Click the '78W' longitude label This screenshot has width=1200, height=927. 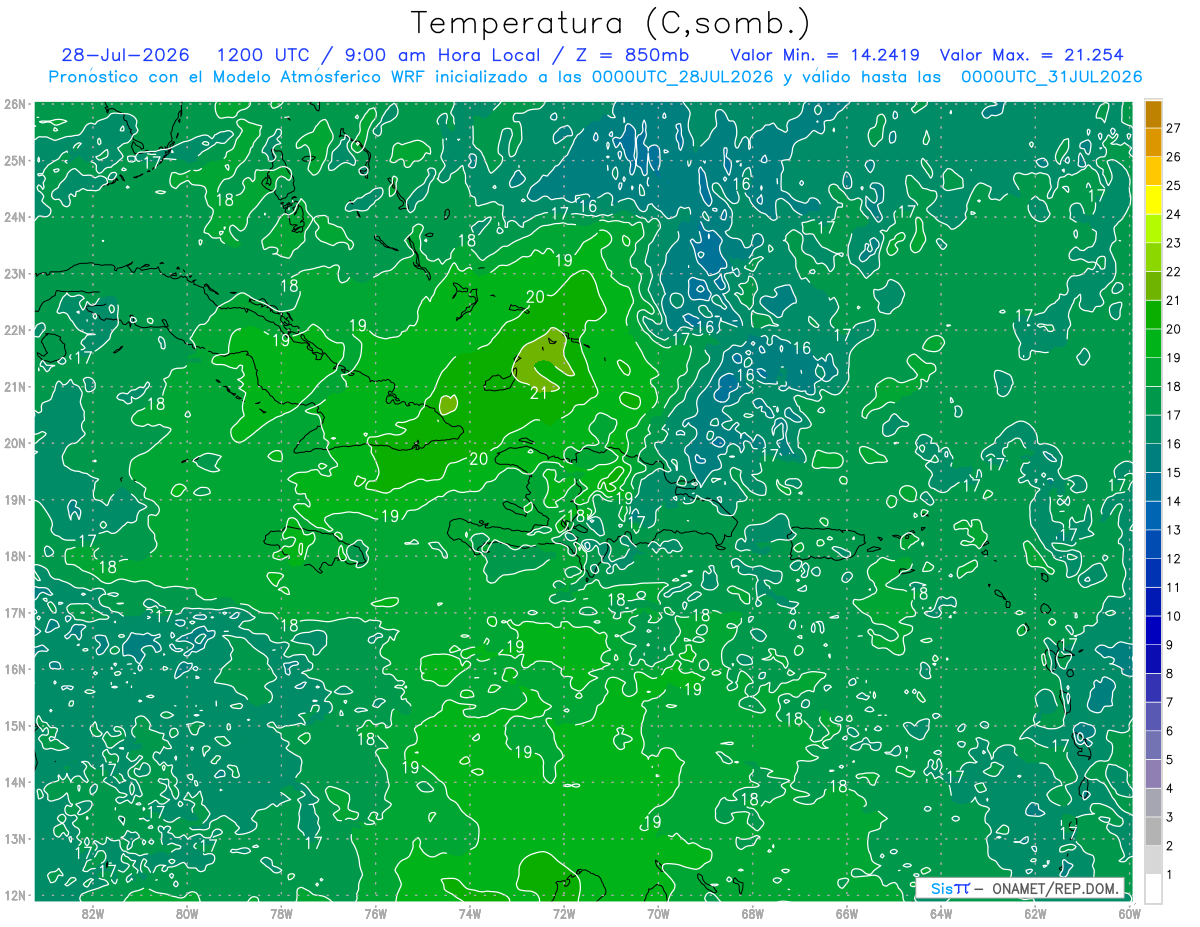(x=281, y=913)
